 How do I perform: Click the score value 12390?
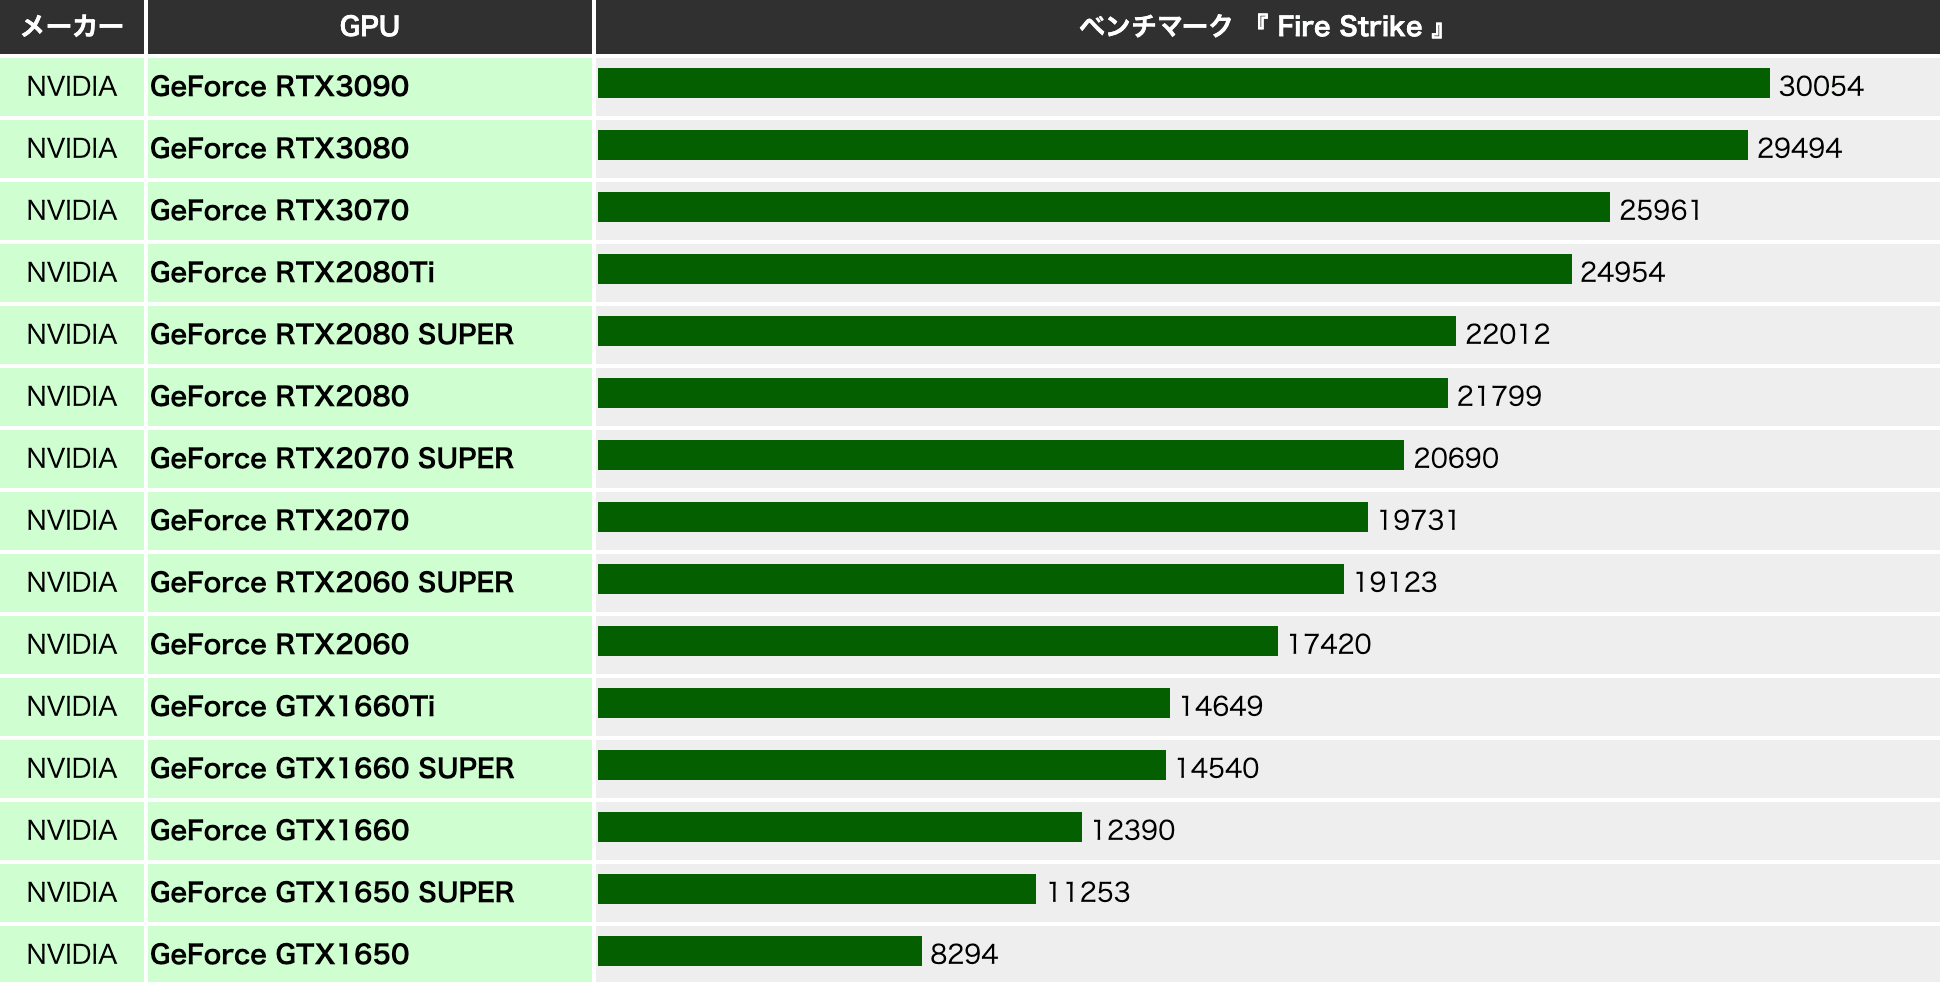click(x=1132, y=831)
